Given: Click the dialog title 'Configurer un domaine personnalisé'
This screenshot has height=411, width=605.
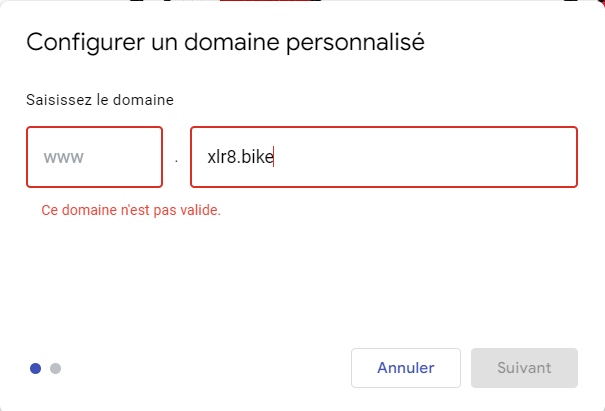Looking at the screenshot, I should click(225, 43).
